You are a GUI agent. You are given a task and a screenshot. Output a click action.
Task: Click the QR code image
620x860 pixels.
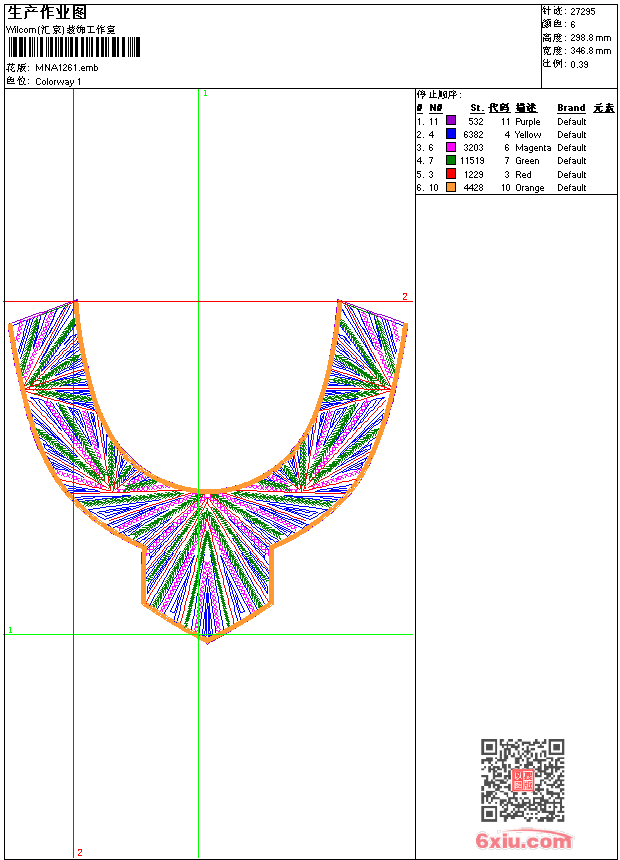point(522,780)
